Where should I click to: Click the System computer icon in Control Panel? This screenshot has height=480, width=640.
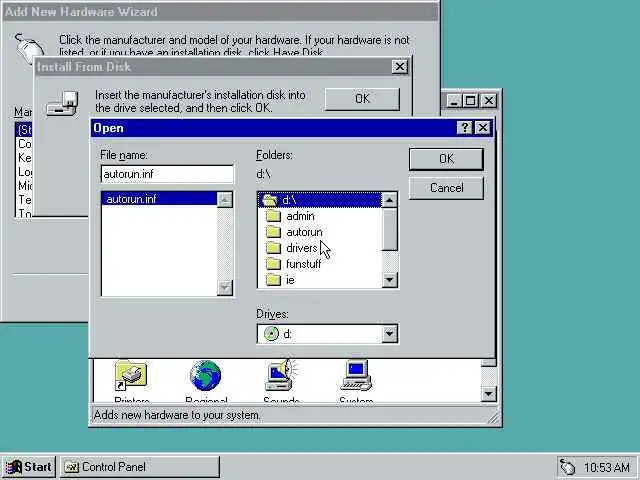click(x=356, y=376)
